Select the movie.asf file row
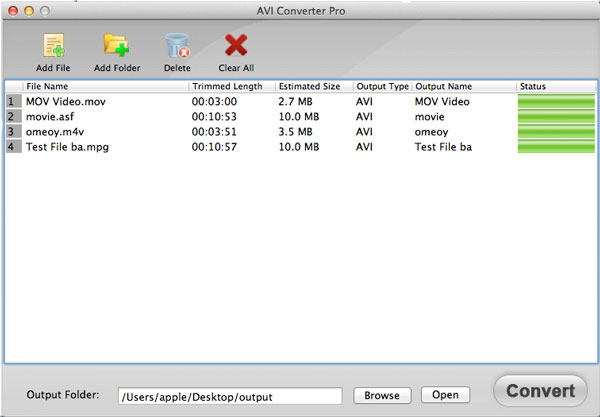Image resolution: width=600 pixels, height=417 pixels. (x=300, y=117)
